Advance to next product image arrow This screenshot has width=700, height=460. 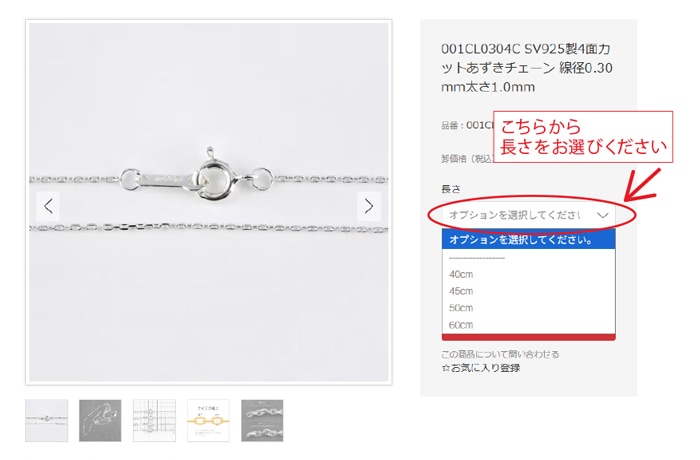pyautogui.click(x=369, y=206)
